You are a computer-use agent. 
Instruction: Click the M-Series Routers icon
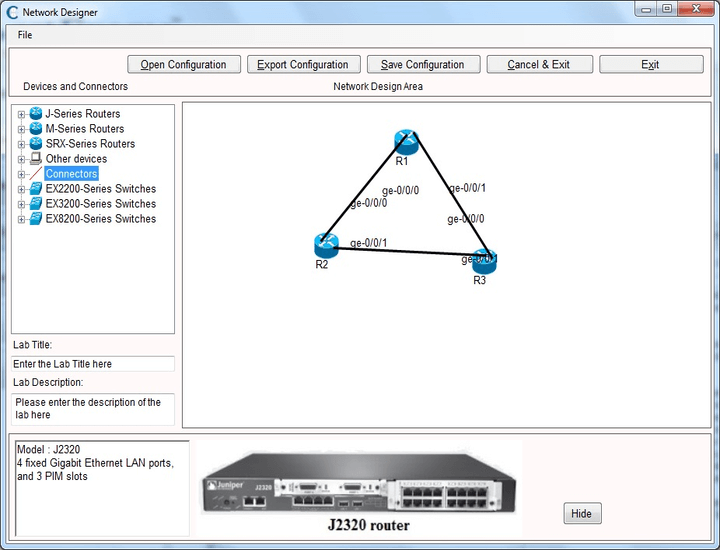click(x=36, y=129)
